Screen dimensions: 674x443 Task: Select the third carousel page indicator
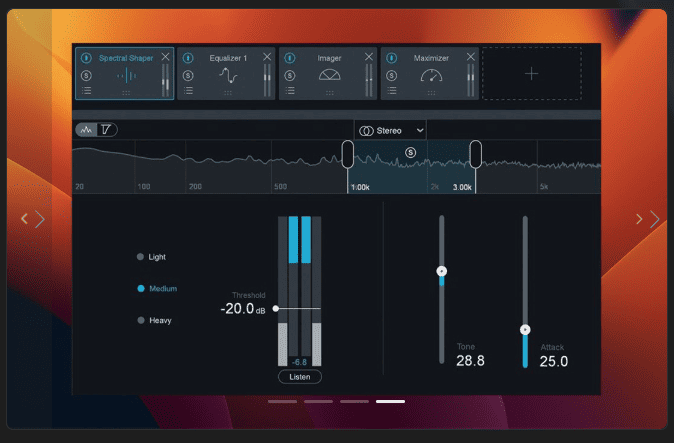coord(355,401)
